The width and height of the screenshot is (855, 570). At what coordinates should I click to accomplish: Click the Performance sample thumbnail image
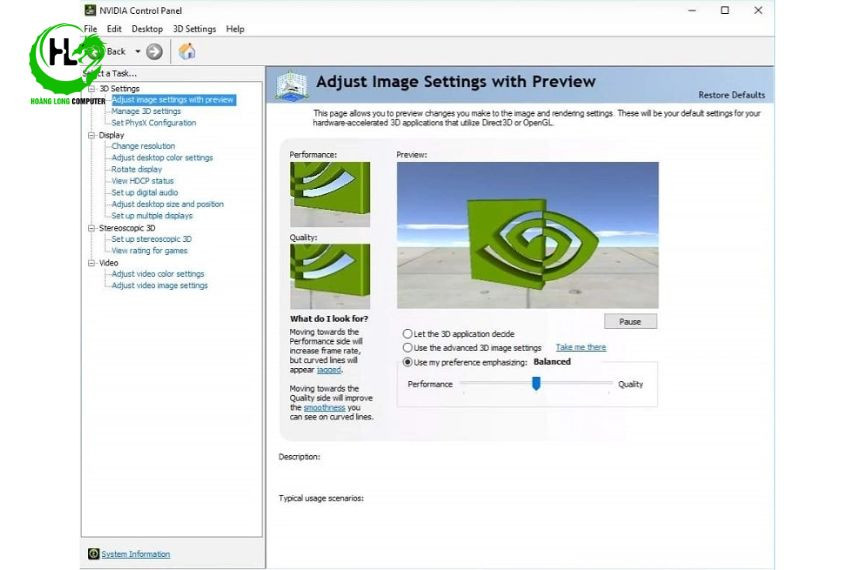(x=330, y=194)
